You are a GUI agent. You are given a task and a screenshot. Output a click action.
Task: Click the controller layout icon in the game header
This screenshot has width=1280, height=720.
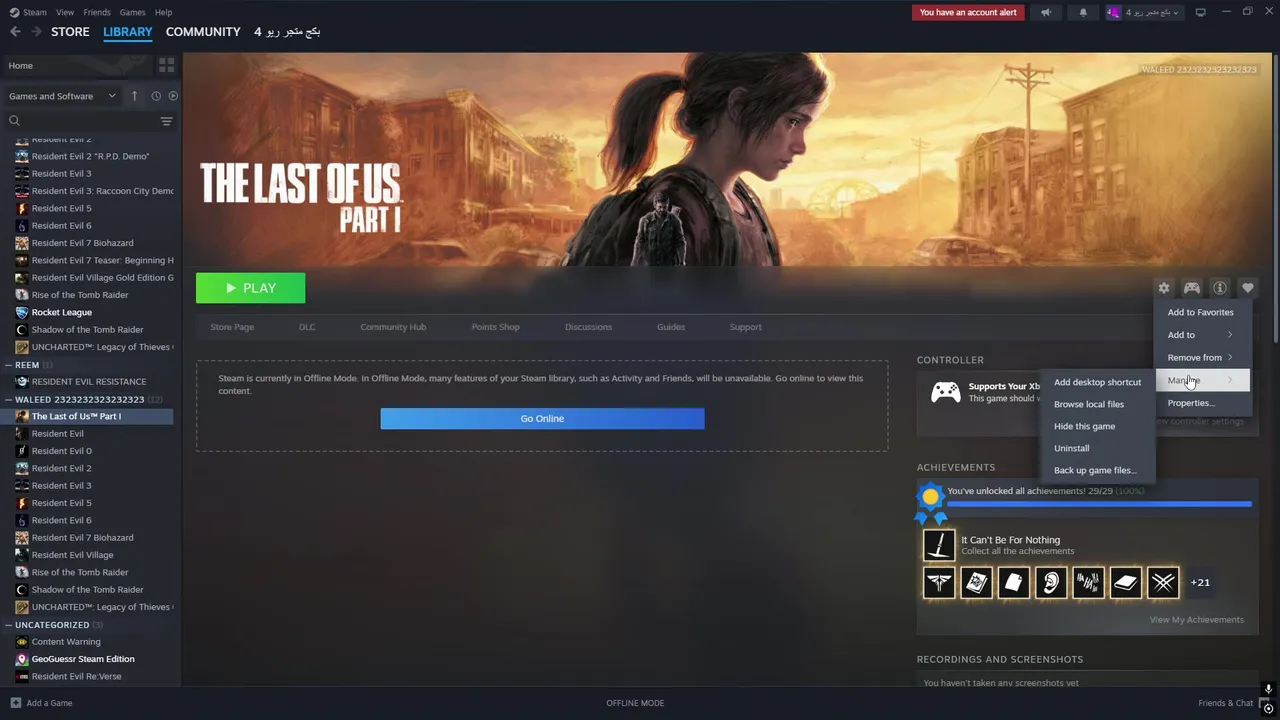pyautogui.click(x=1192, y=288)
